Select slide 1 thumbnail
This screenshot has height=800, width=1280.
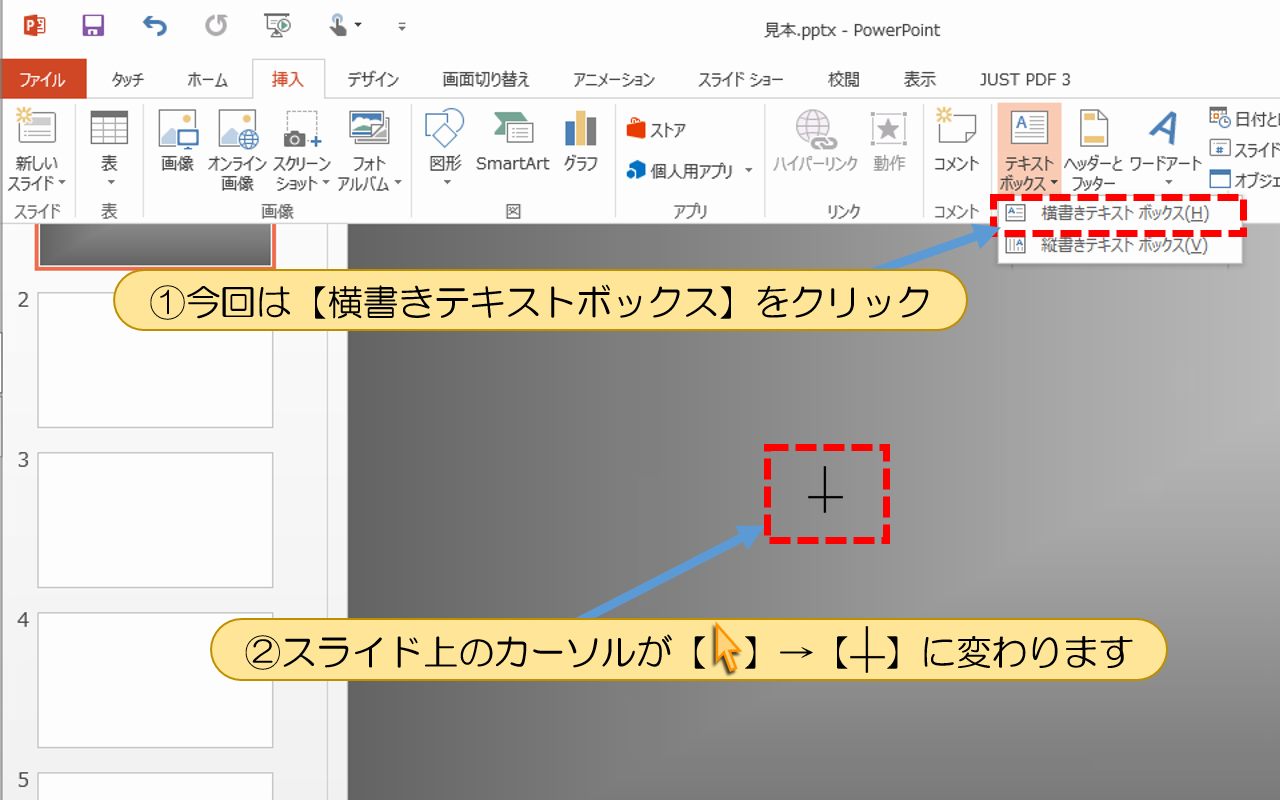[x=155, y=245]
